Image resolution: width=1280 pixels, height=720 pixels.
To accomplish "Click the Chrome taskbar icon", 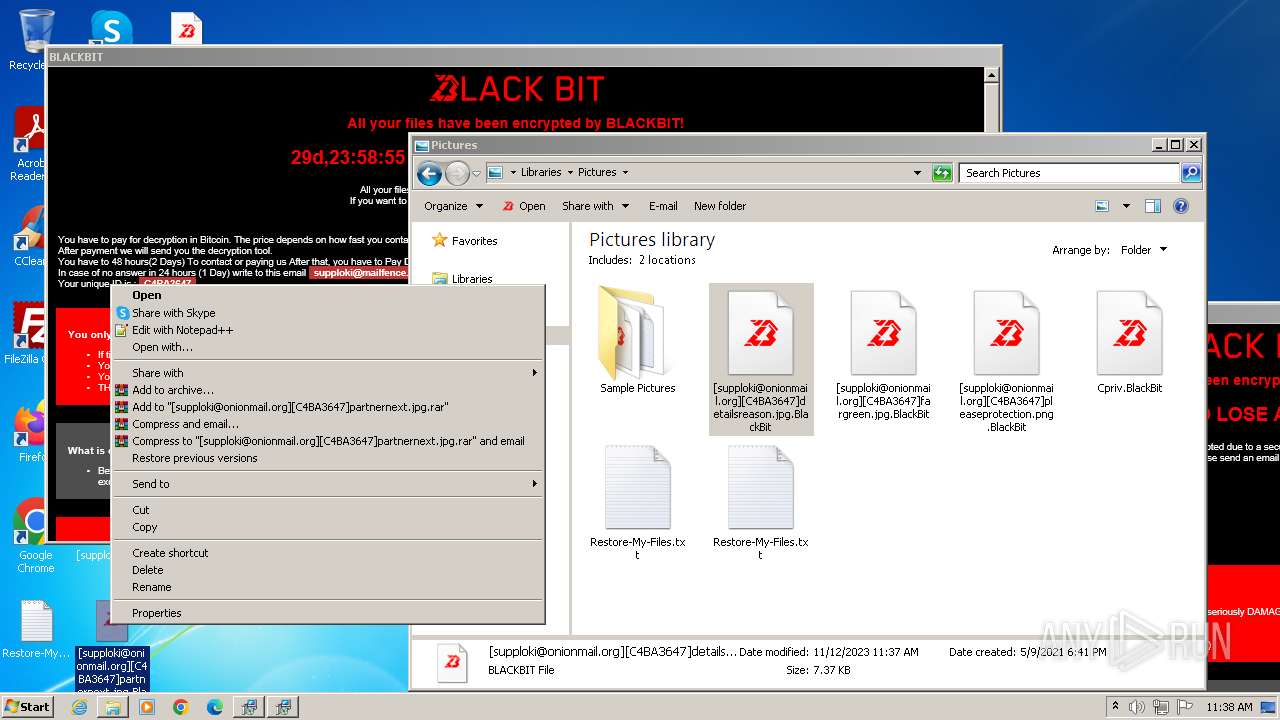I will coord(180,707).
